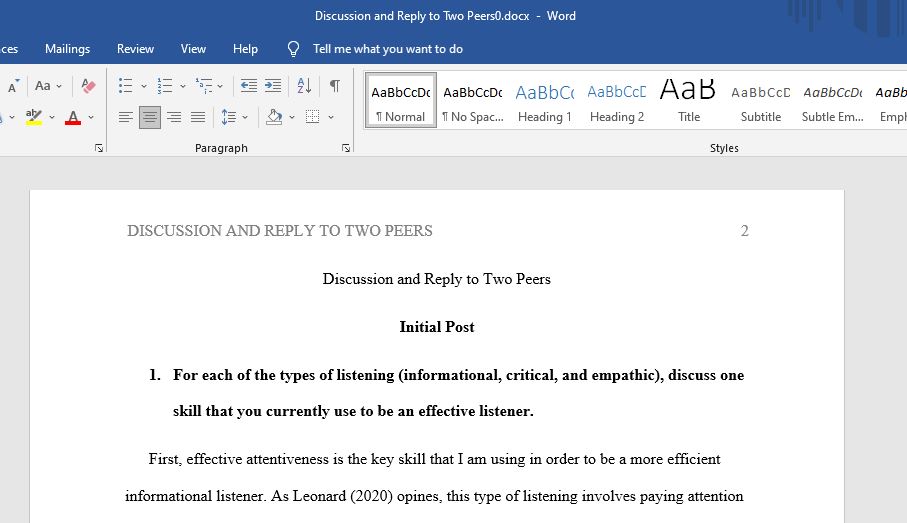
Task: Click the phrase 'effective attentiveness' in the paragraph
Action: point(257,459)
